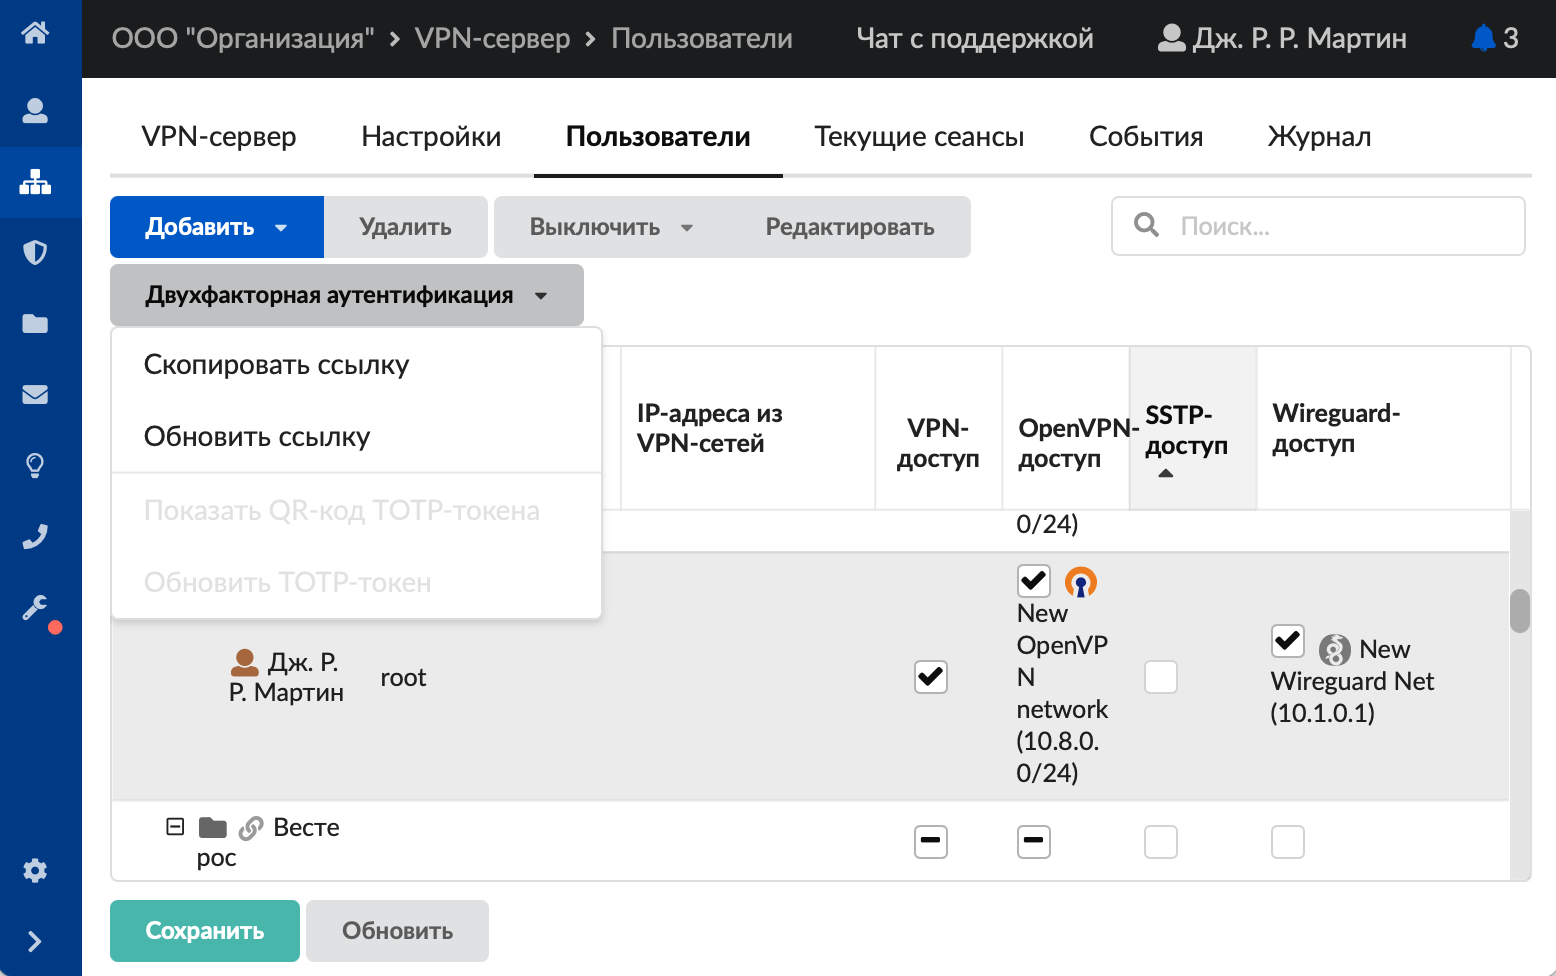Uncheck VPN access for Дж. Р. Р. Мартин
This screenshot has width=1556, height=976.
point(930,677)
